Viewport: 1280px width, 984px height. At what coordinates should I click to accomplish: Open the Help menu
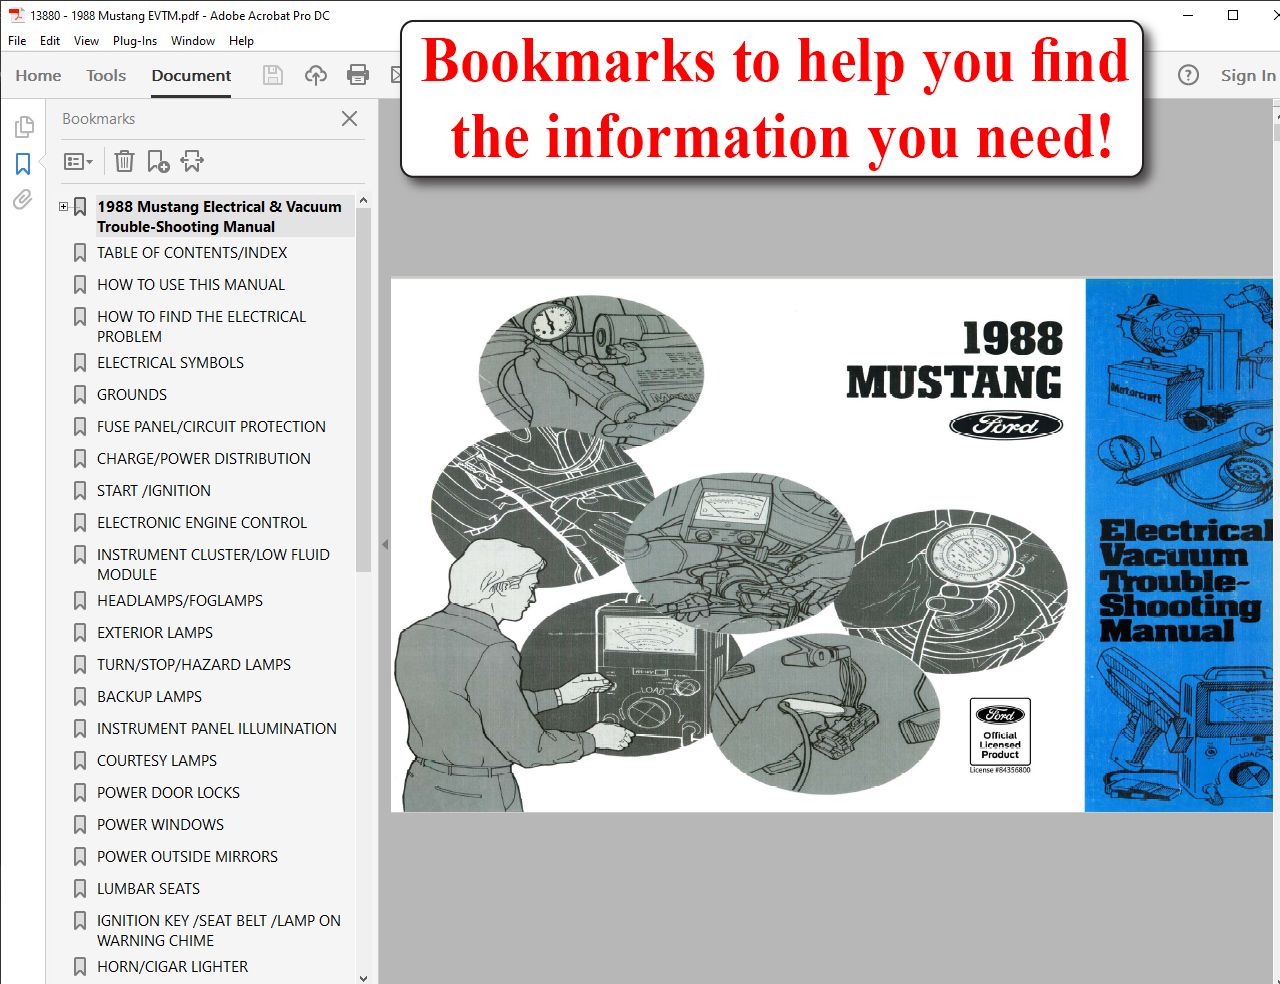pos(241,41)
